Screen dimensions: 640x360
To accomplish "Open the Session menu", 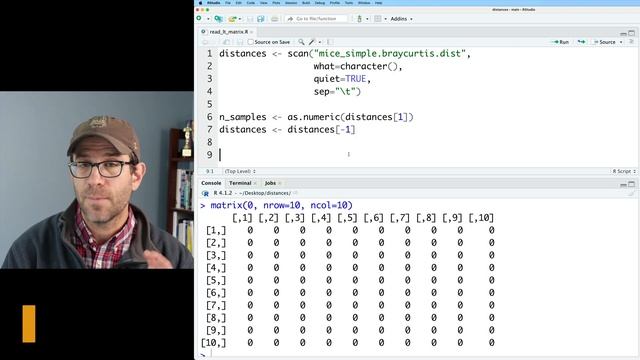I will 291,3.
